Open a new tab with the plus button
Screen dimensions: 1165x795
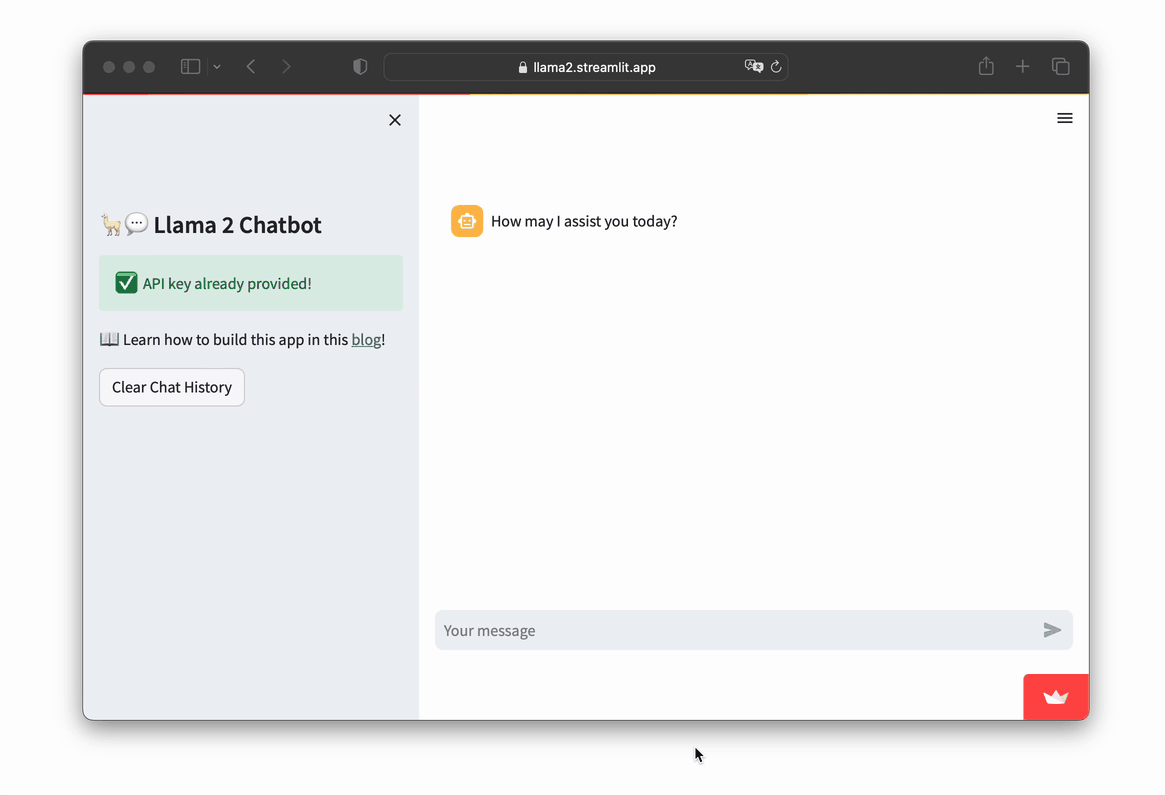1022,66
